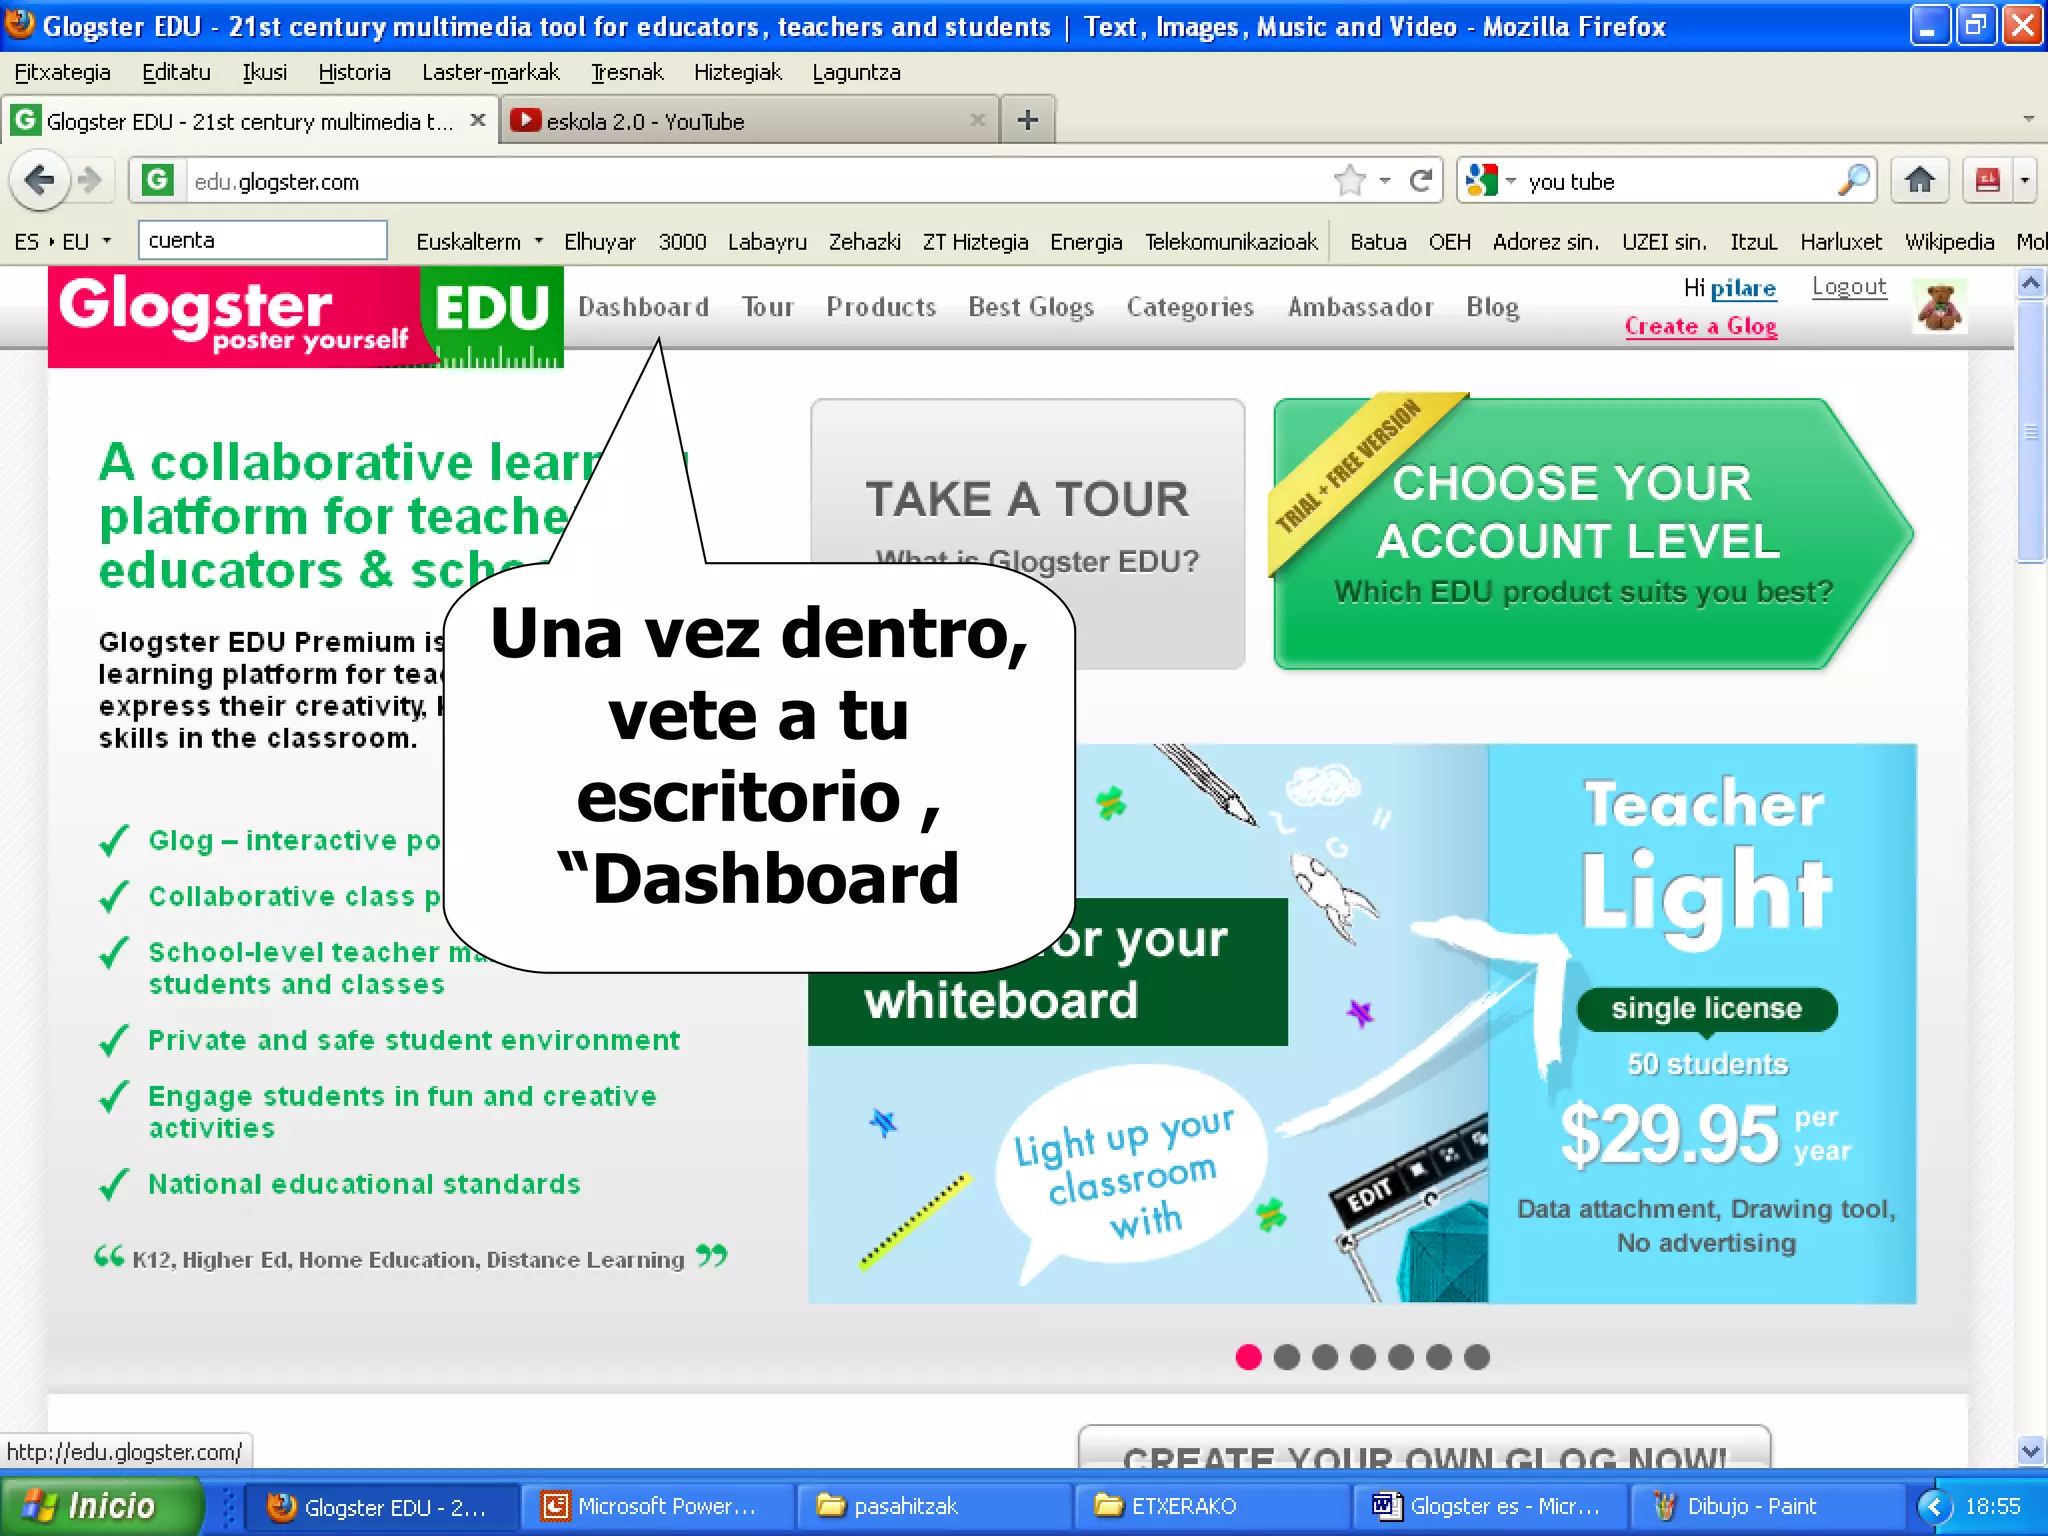This screenshot has height=1536, width=2048.
Task: Click the Glogster site identity icon in address bar
Action: click(157, 181)
